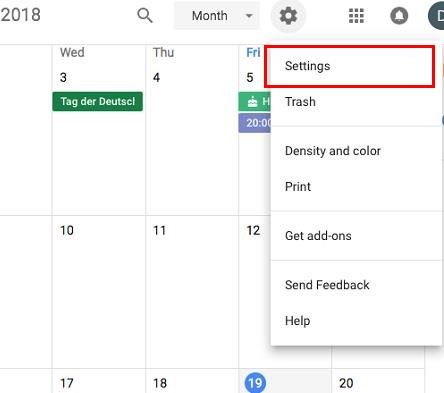The image size is (444, 393).
Task: Open the account avatar
Action: click(x=436, y=16)
